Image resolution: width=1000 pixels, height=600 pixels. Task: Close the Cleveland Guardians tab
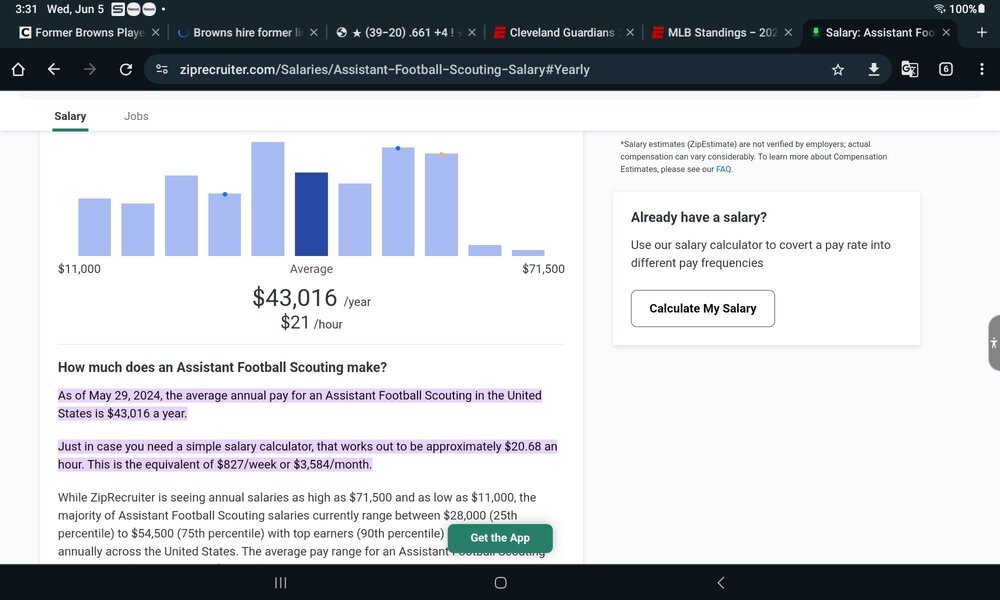630,33
